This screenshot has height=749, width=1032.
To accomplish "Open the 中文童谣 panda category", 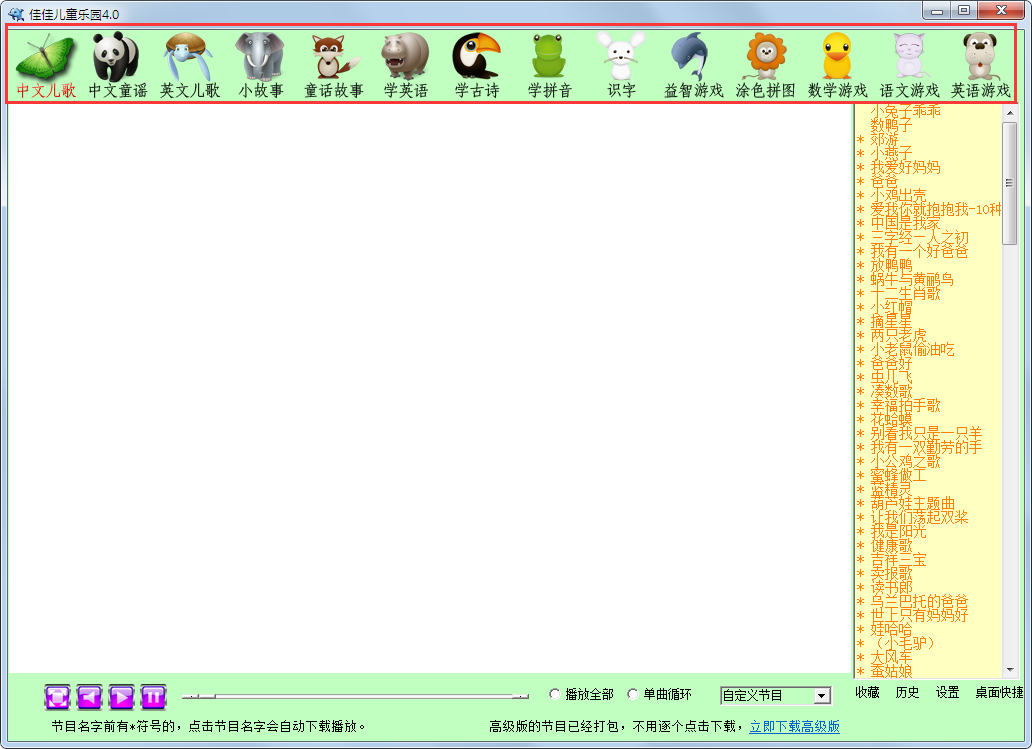I will [x=117, y=65].
